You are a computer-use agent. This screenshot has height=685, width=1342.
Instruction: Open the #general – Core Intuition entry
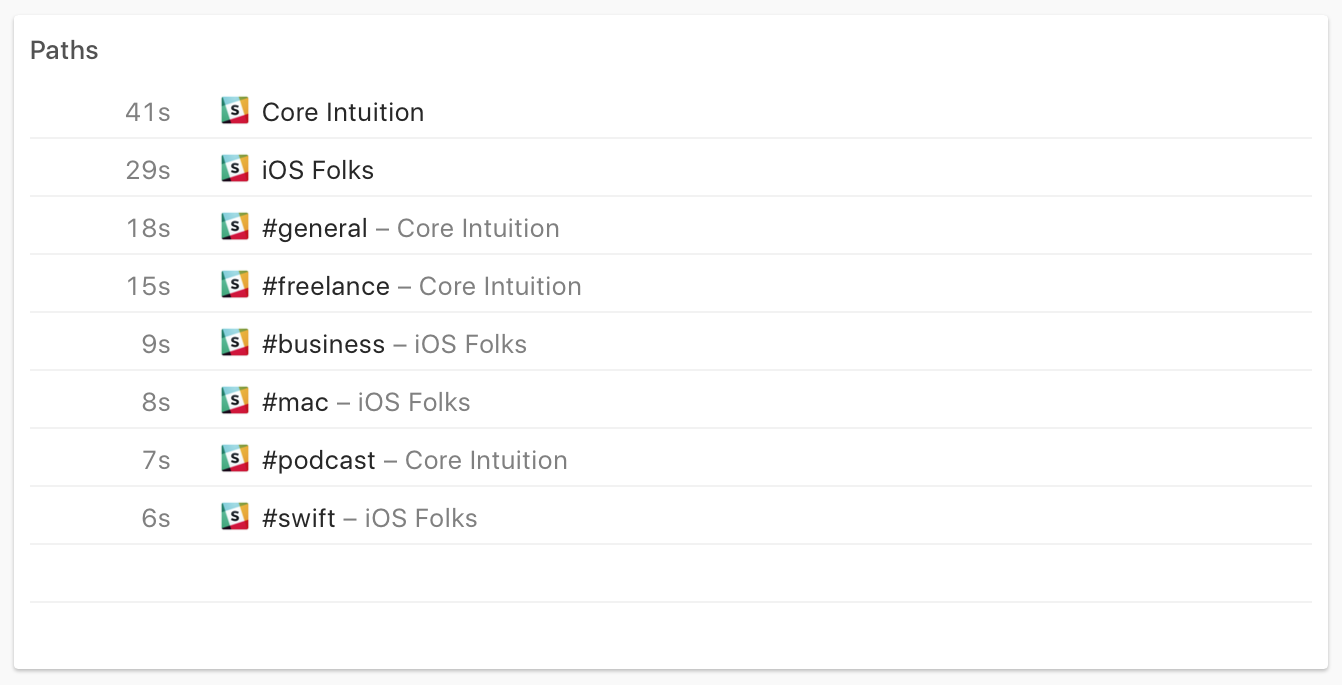coord(671,227)
